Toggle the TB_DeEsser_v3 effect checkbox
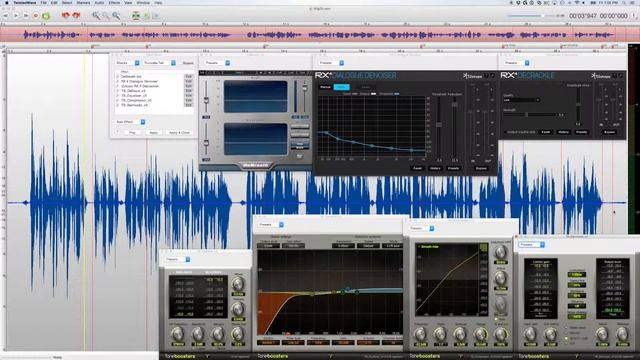Viewport: 640px width, 360px height. pyautogui.click(x=118, y=91)
